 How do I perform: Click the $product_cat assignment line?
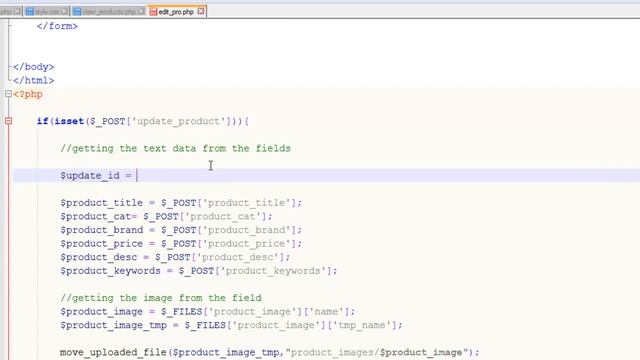167,216
